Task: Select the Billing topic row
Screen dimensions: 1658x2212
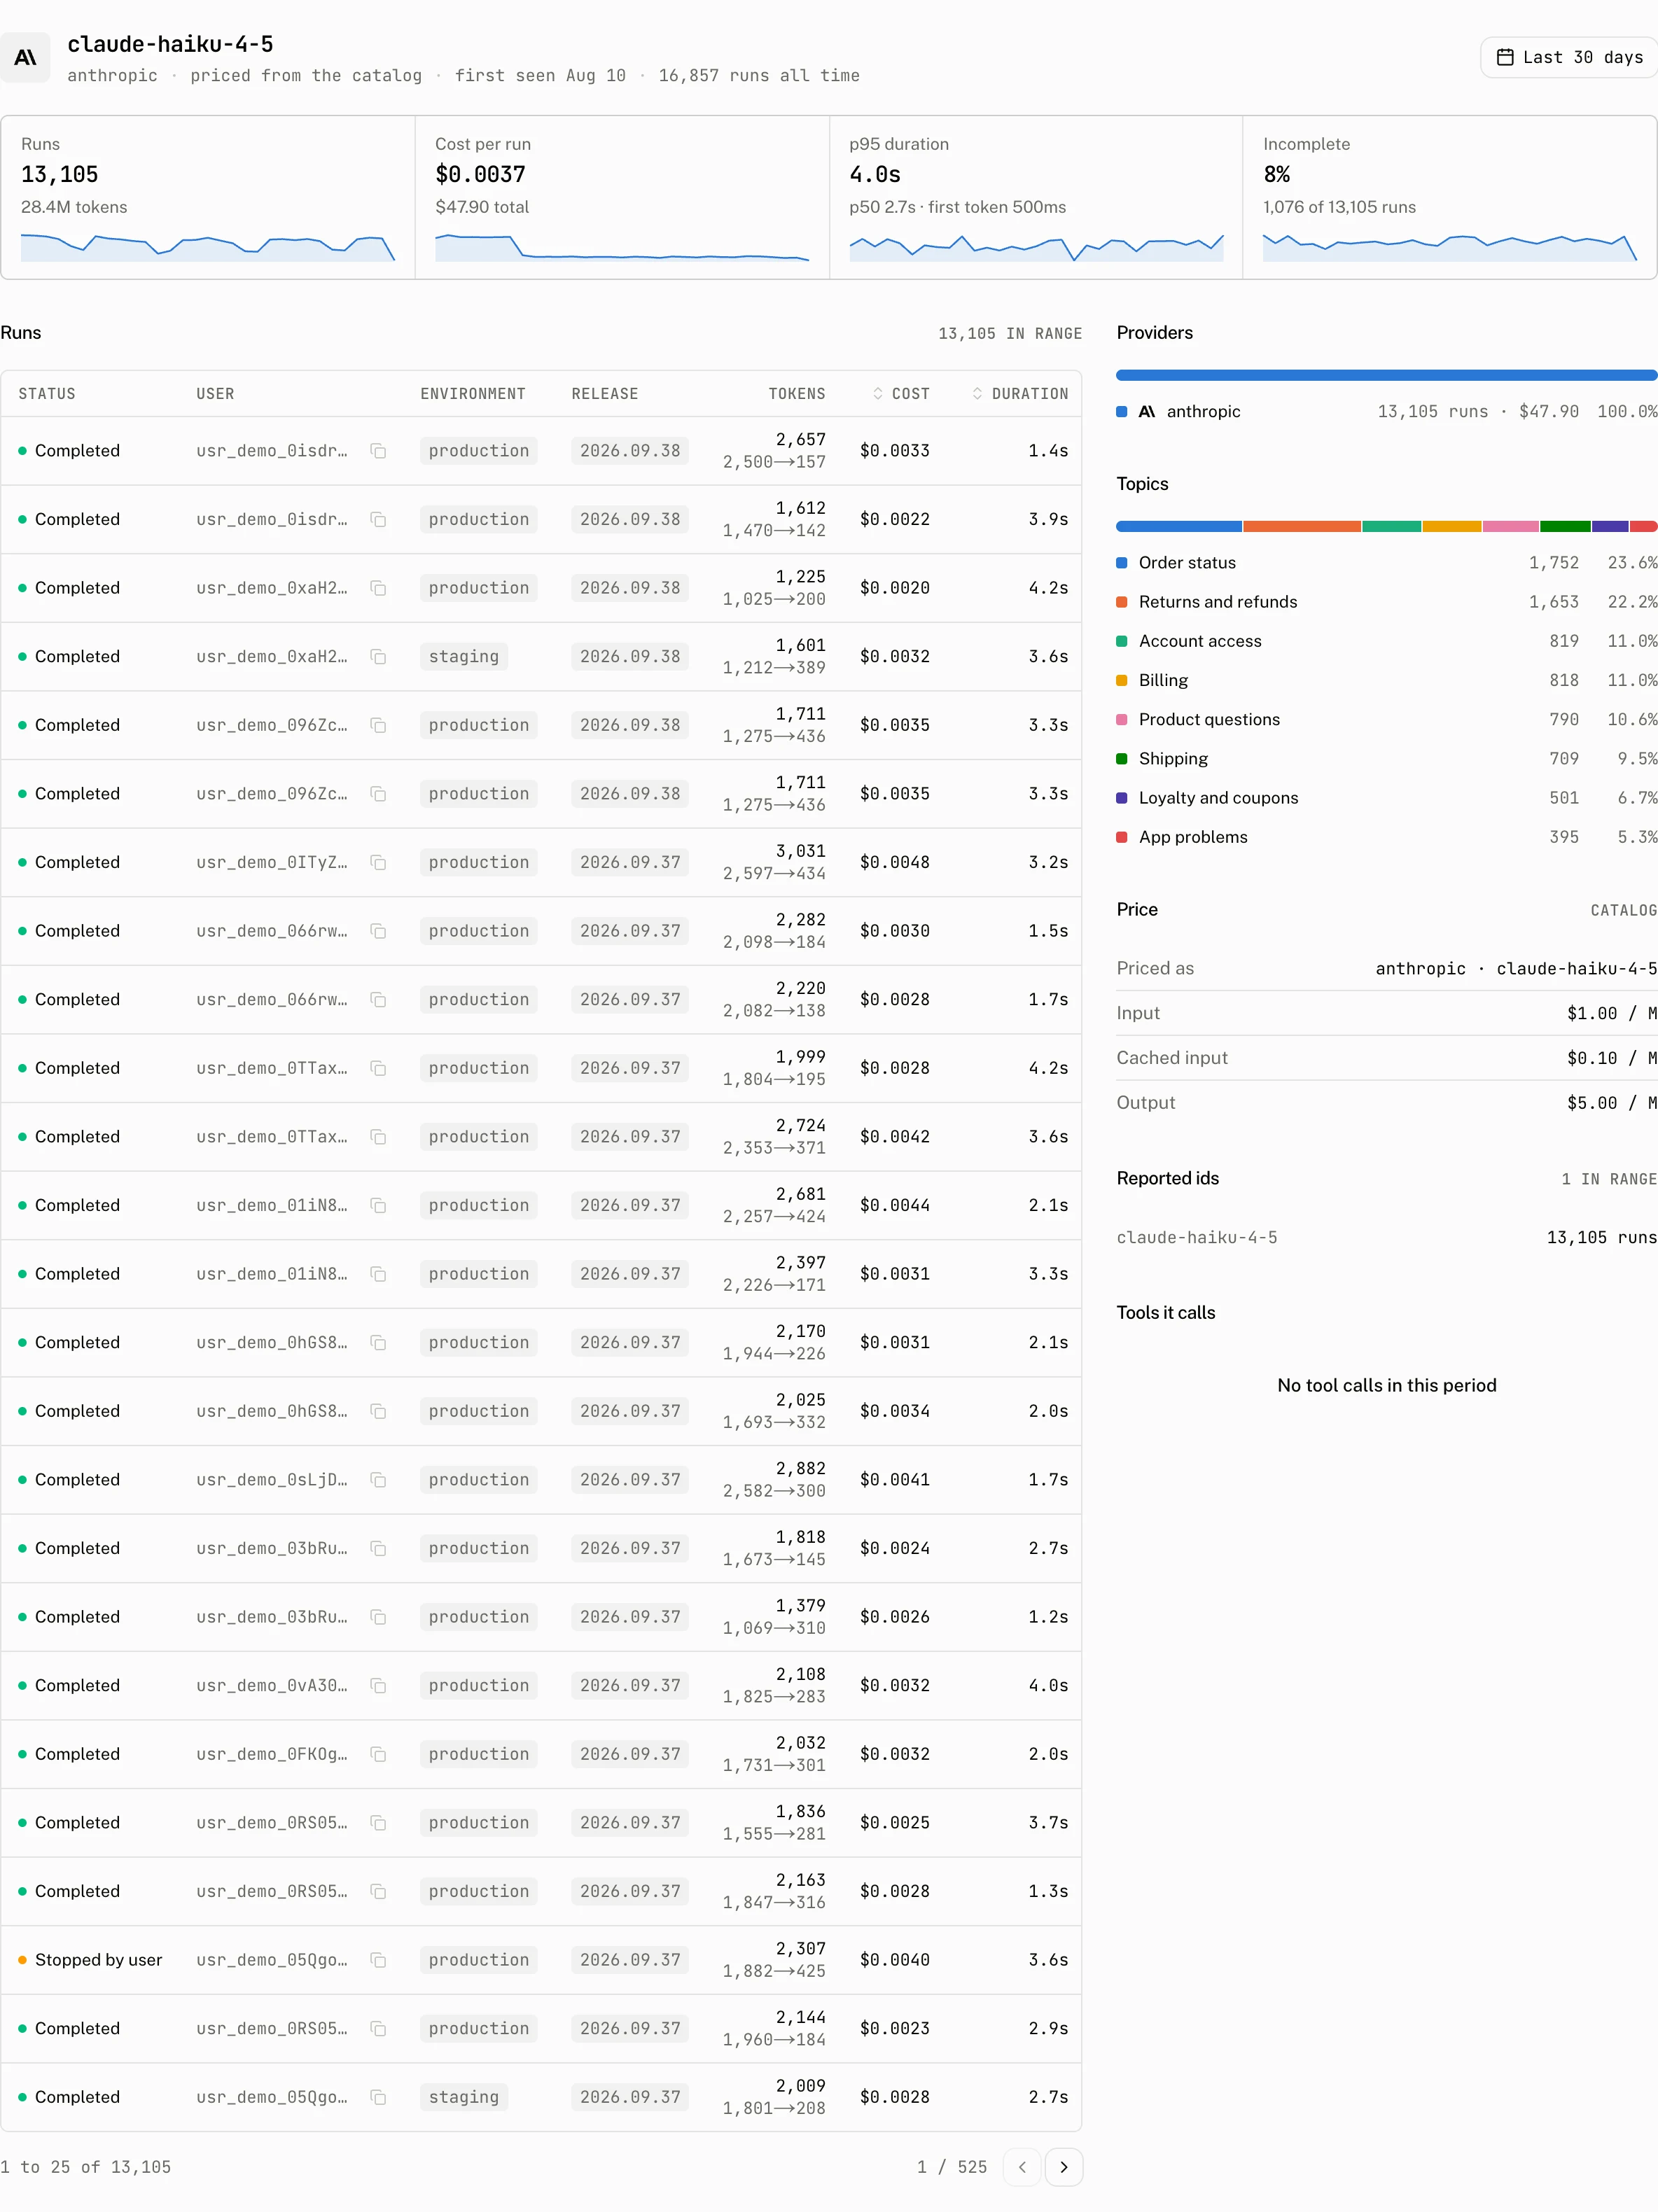Action: (x=1387, y=680)
